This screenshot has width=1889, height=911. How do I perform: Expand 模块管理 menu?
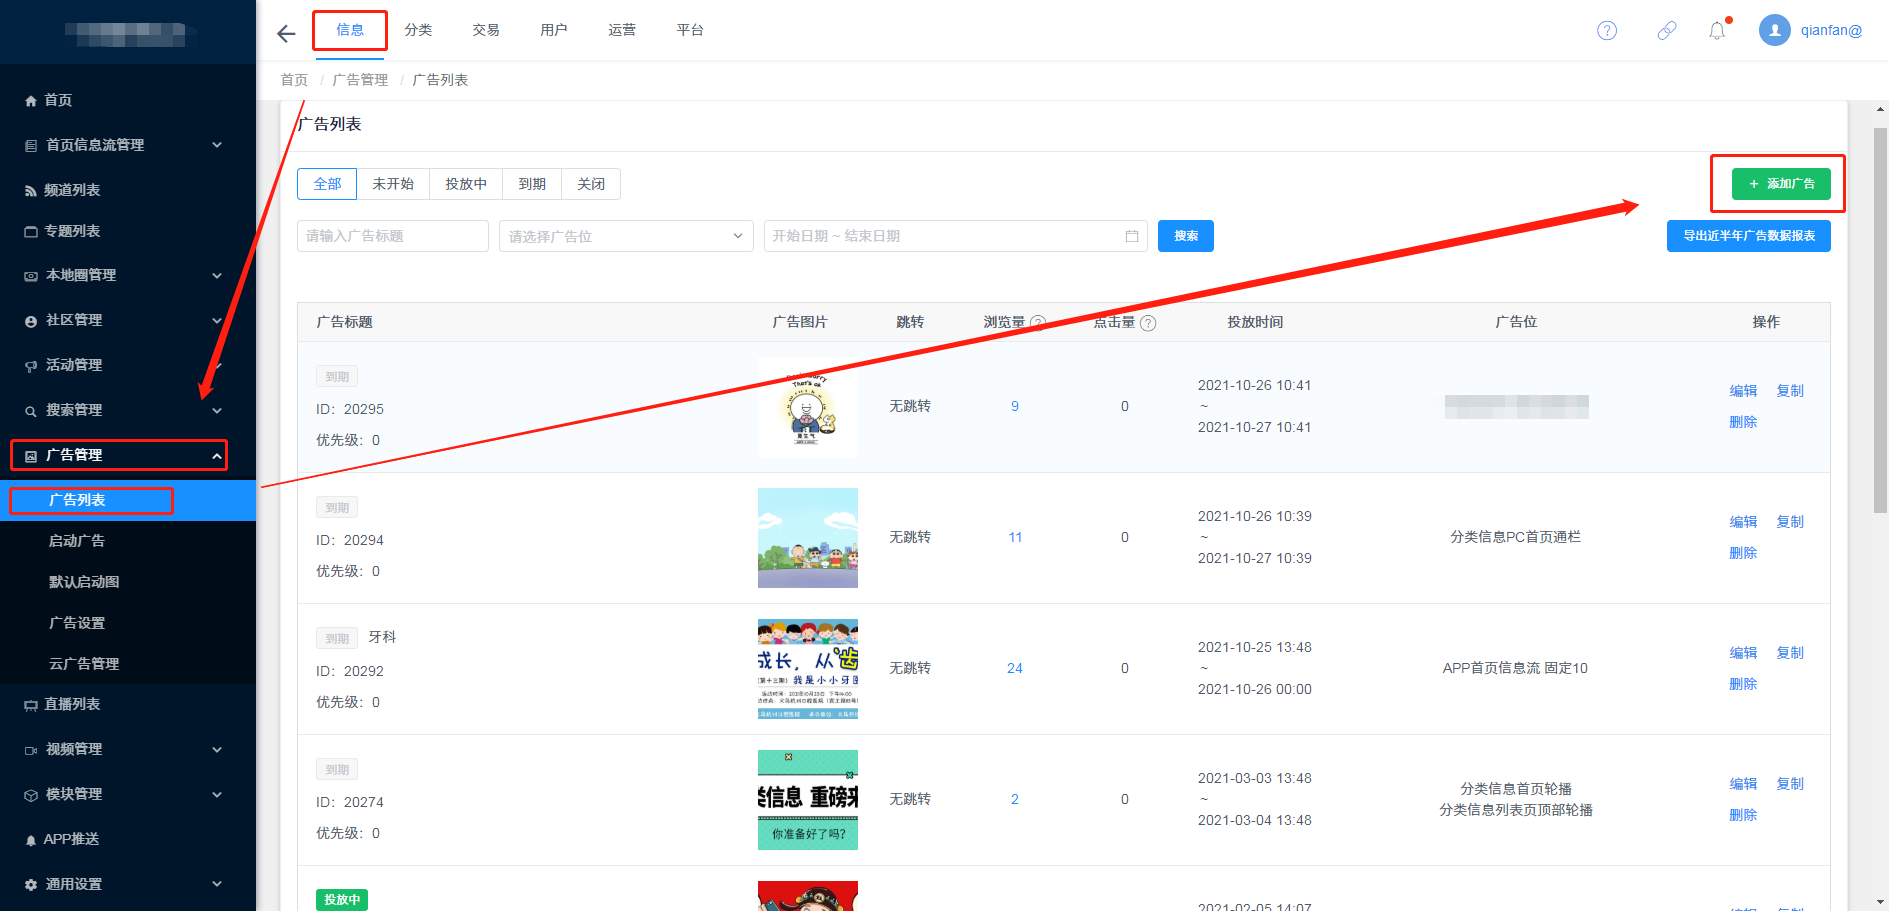128,794
